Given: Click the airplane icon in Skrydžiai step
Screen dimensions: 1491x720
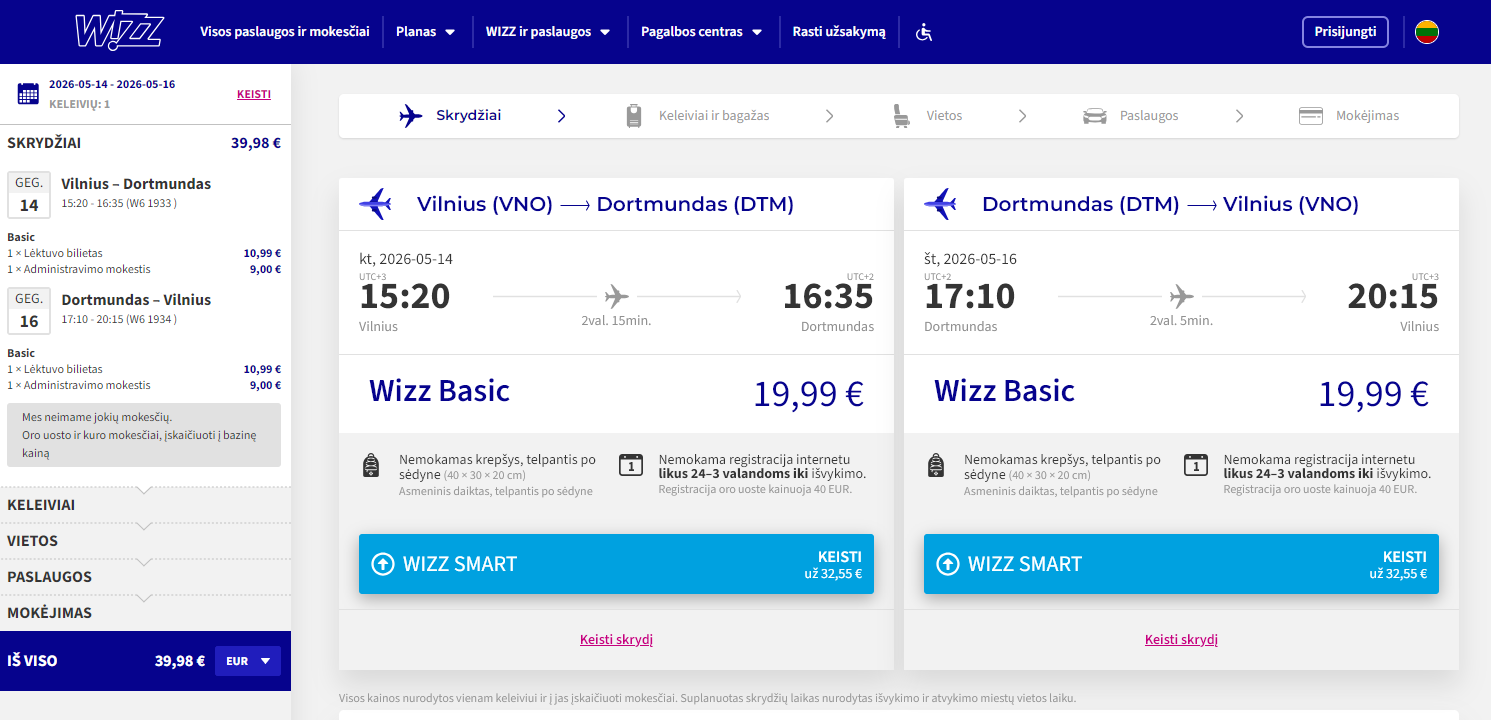Looking at the screenshot, I should pyautogui.click(x=410, y=116).
